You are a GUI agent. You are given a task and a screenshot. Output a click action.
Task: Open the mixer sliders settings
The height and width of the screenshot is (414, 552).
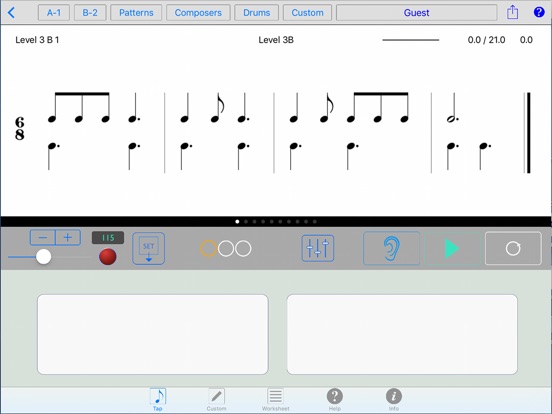[318, 248]
